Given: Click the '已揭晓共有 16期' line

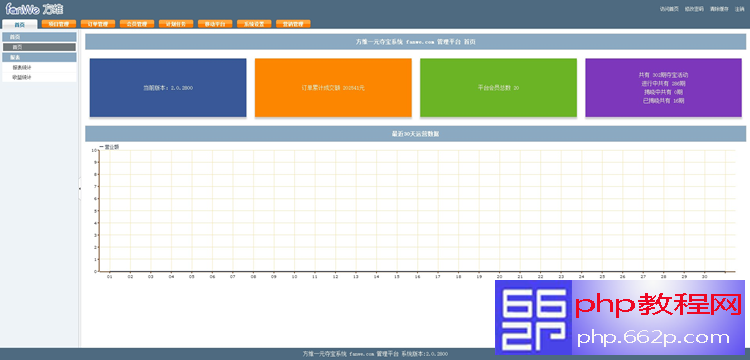Looking at the screenshot, I should pos(663,101).
